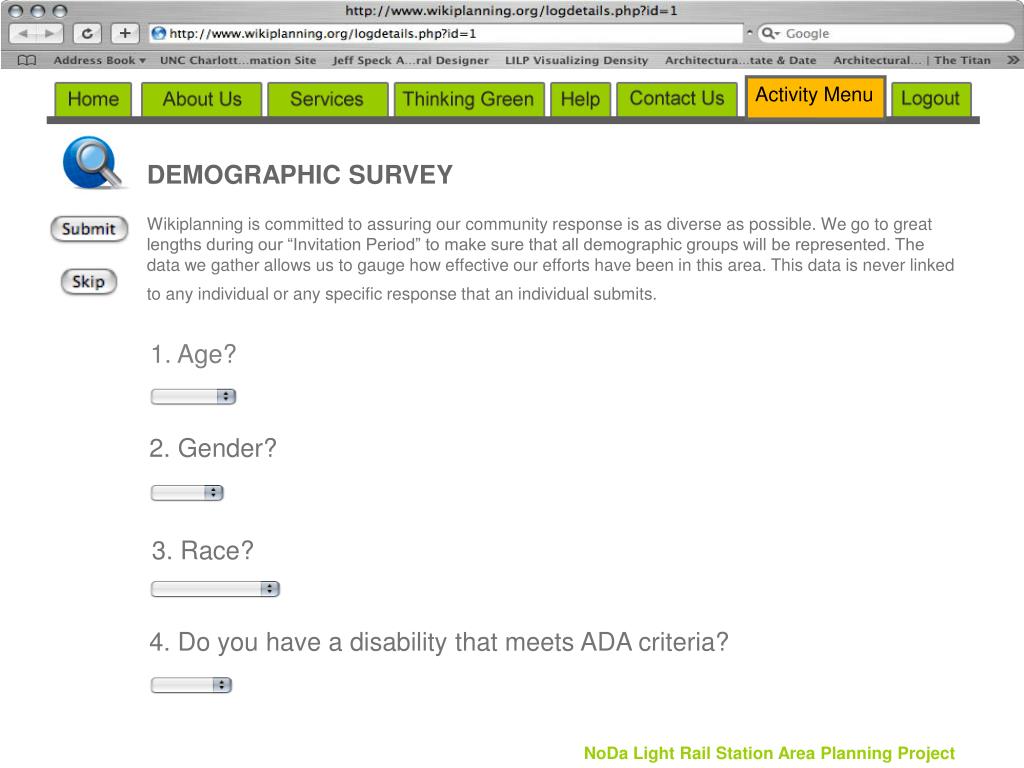The image size is (1024, 768).
Task: Open the Race dropdown
Action: [x=216, y=588]
